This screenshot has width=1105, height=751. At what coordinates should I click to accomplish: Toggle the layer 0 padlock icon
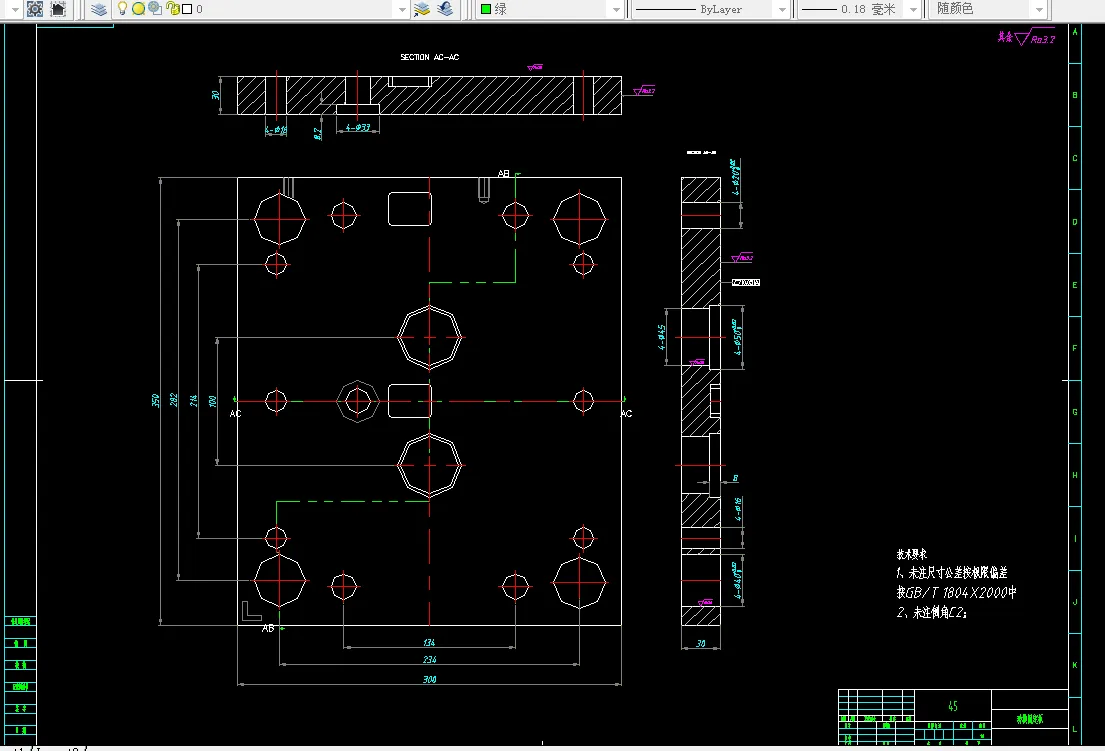[172, 8]
